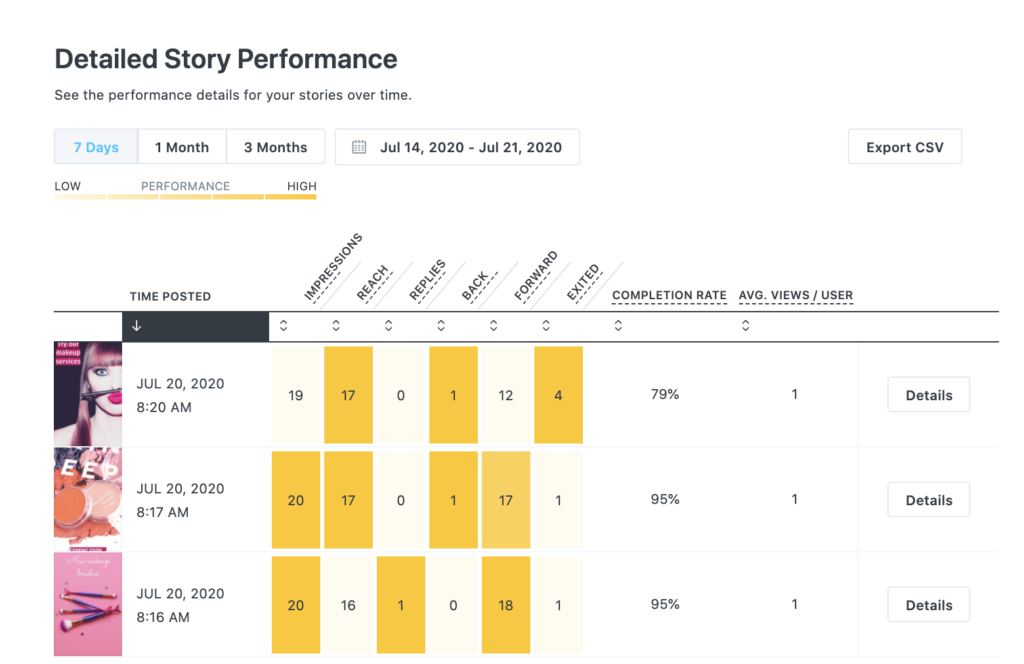Switch to the 3 Months tab

(275, 148)
